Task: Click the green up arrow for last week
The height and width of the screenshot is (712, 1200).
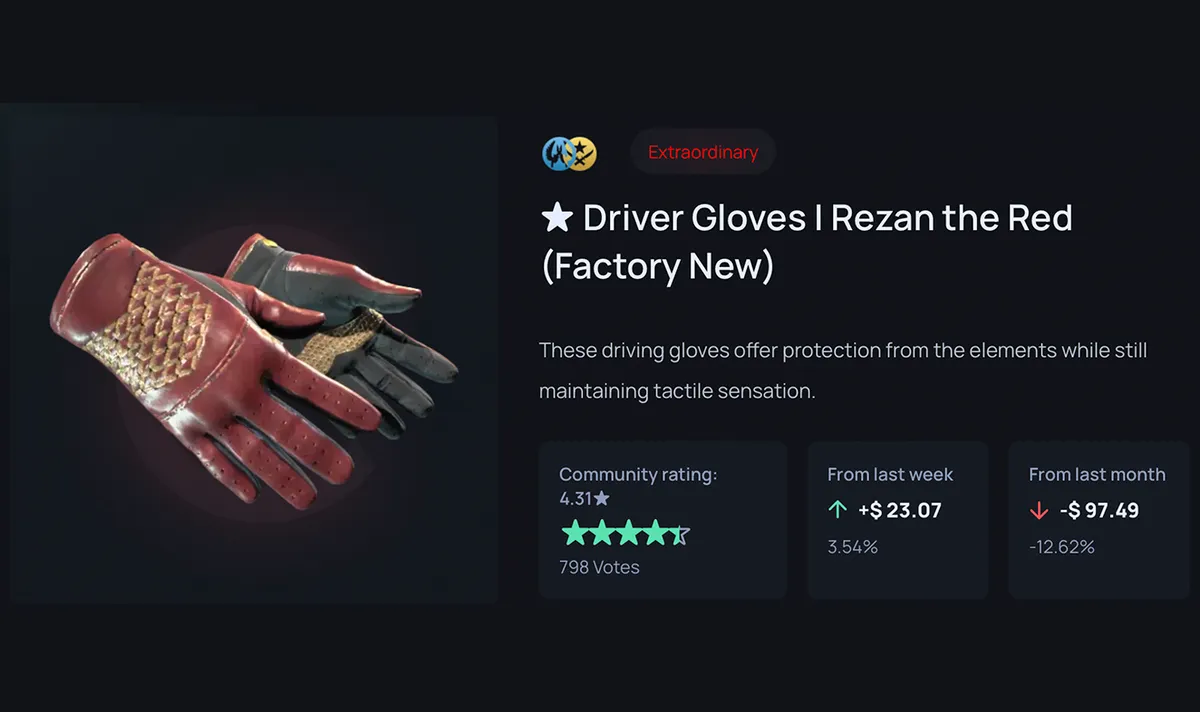Action: tap(837, 510)
